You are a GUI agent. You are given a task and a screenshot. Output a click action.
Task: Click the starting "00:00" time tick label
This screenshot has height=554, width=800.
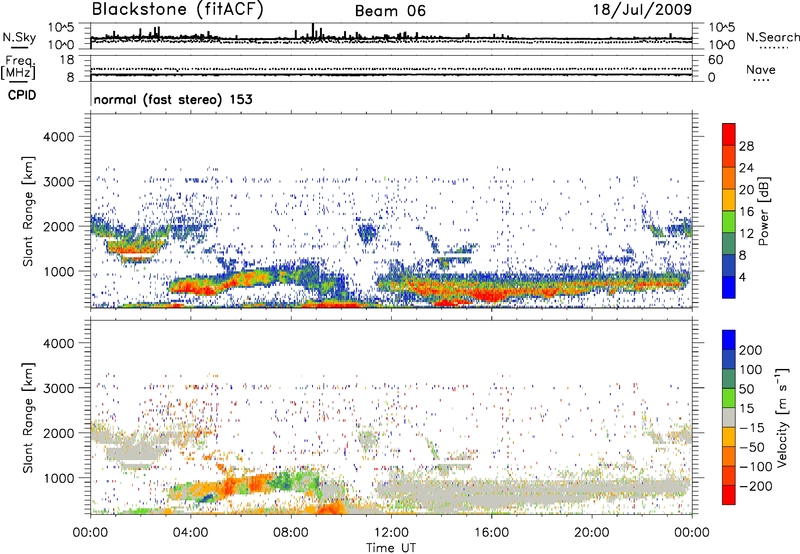pyautogui.click(x=90, y=533)
